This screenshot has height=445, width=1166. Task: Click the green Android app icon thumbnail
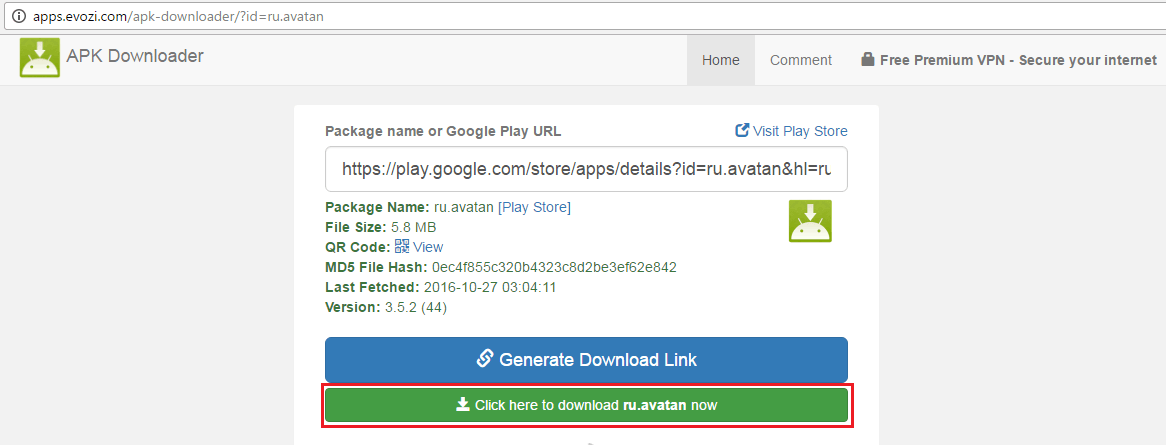coord(810,221)
